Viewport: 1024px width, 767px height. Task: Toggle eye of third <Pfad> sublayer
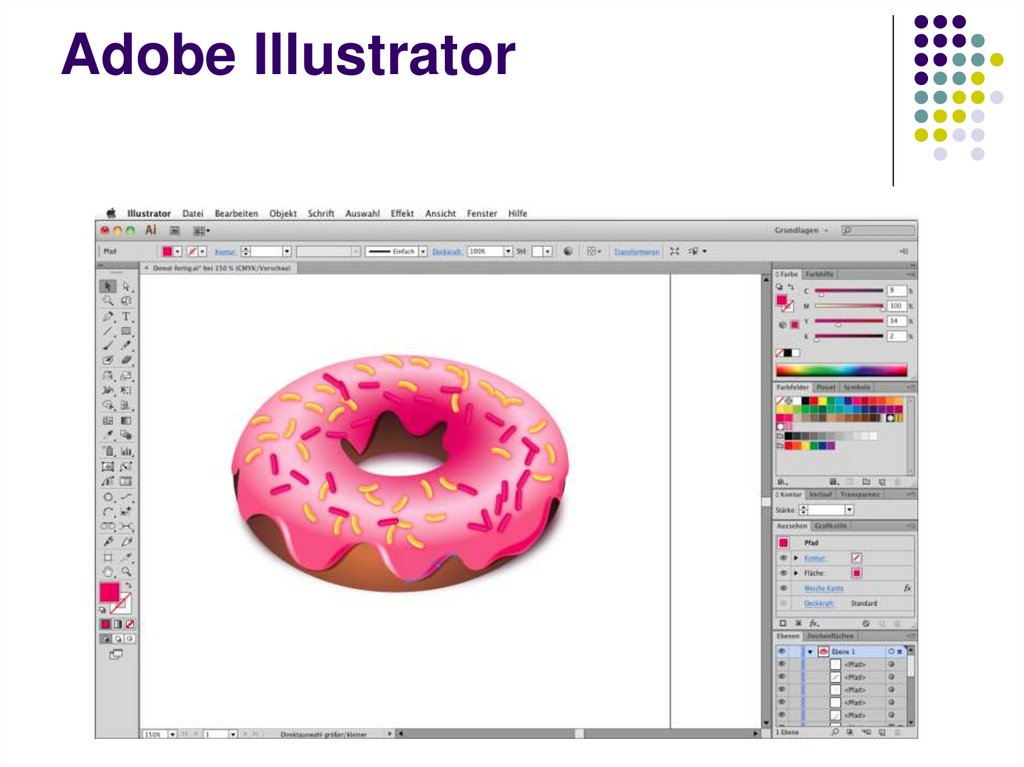pyautogui.click(x=782, y=689)
